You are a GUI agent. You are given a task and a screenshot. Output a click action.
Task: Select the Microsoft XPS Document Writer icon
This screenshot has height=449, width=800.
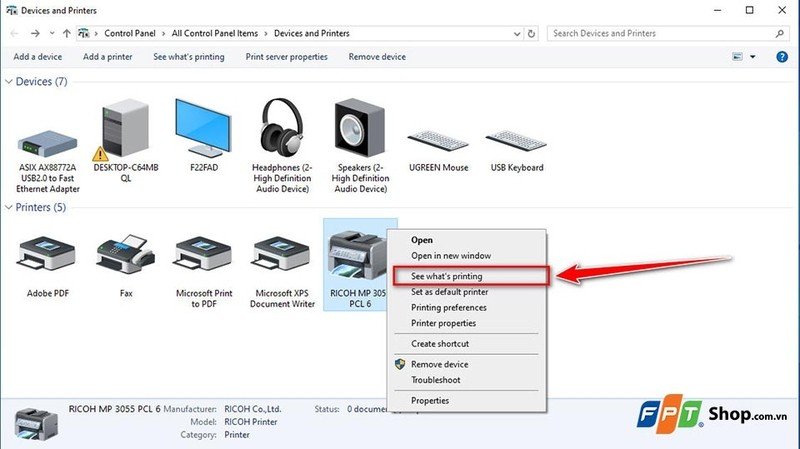coord(282,254)
